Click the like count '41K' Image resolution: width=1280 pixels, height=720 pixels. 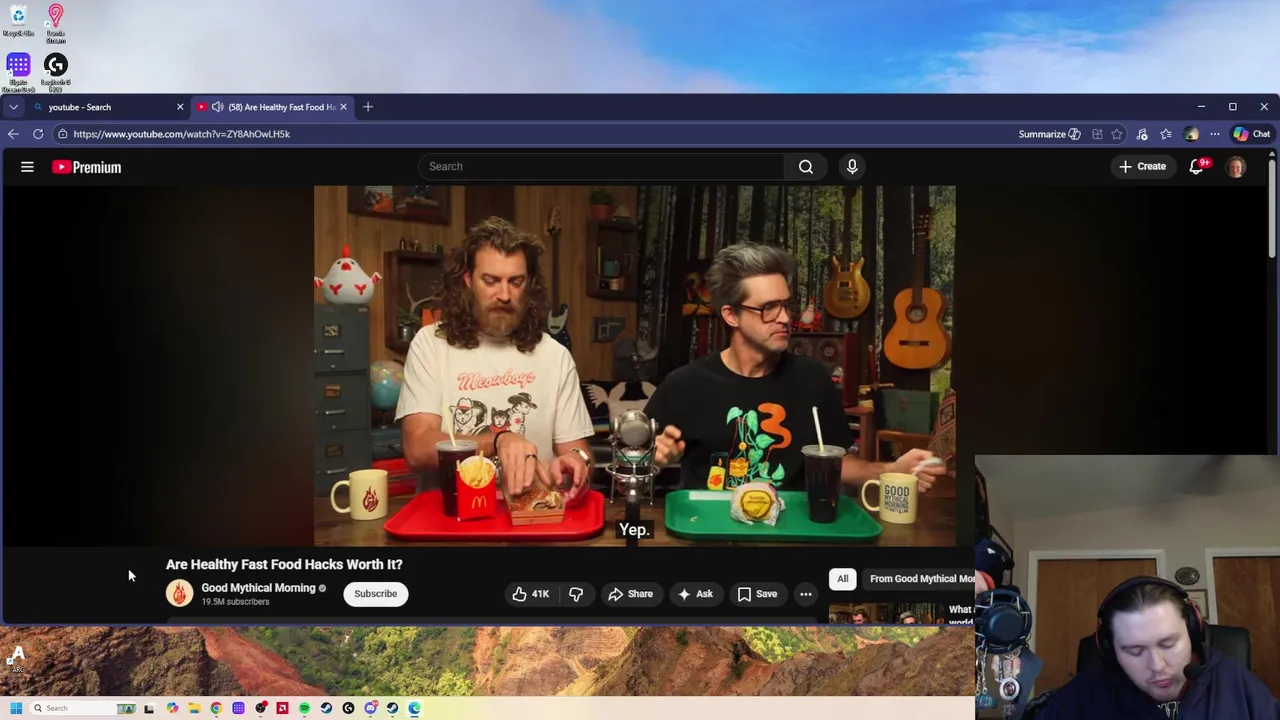[x=540, y=594]
